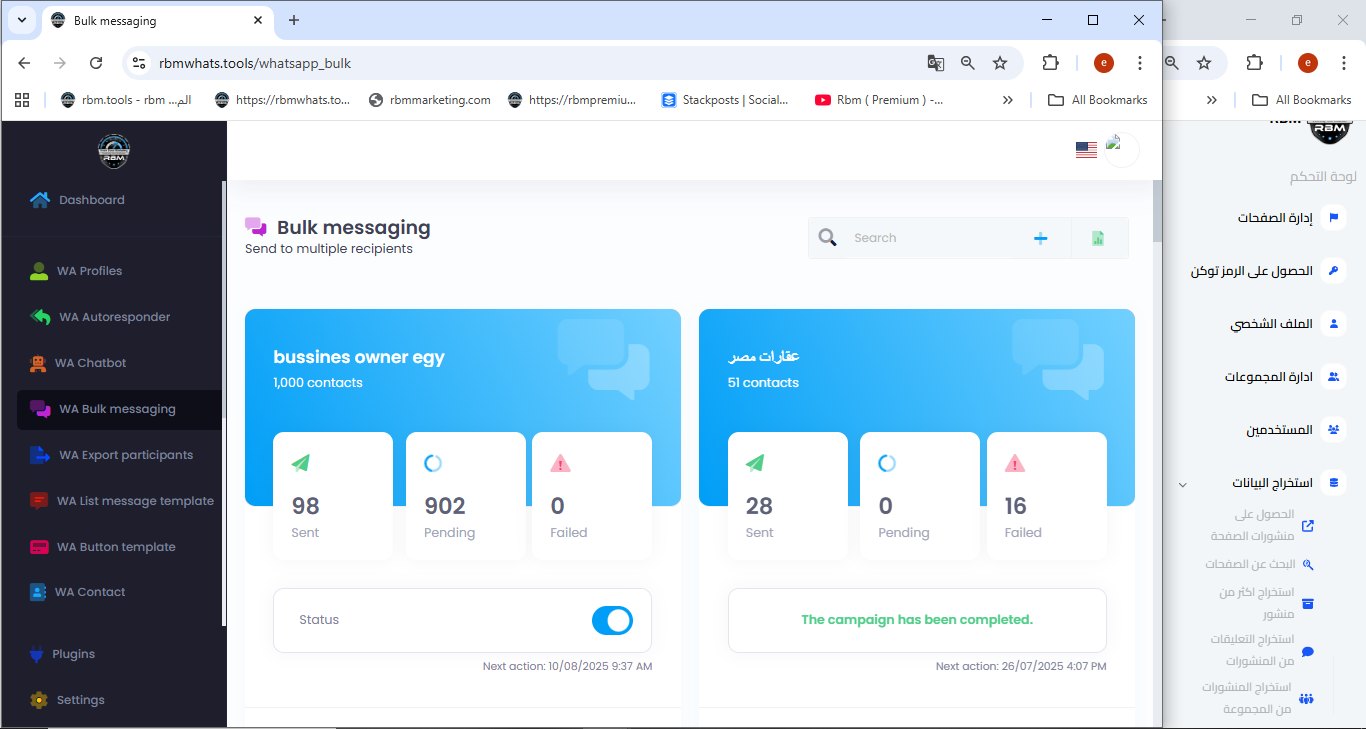The width and height of the screenshot is (1366, 729).
Task: Click the 98 Sent stat box
Action: tap(333, 495)
